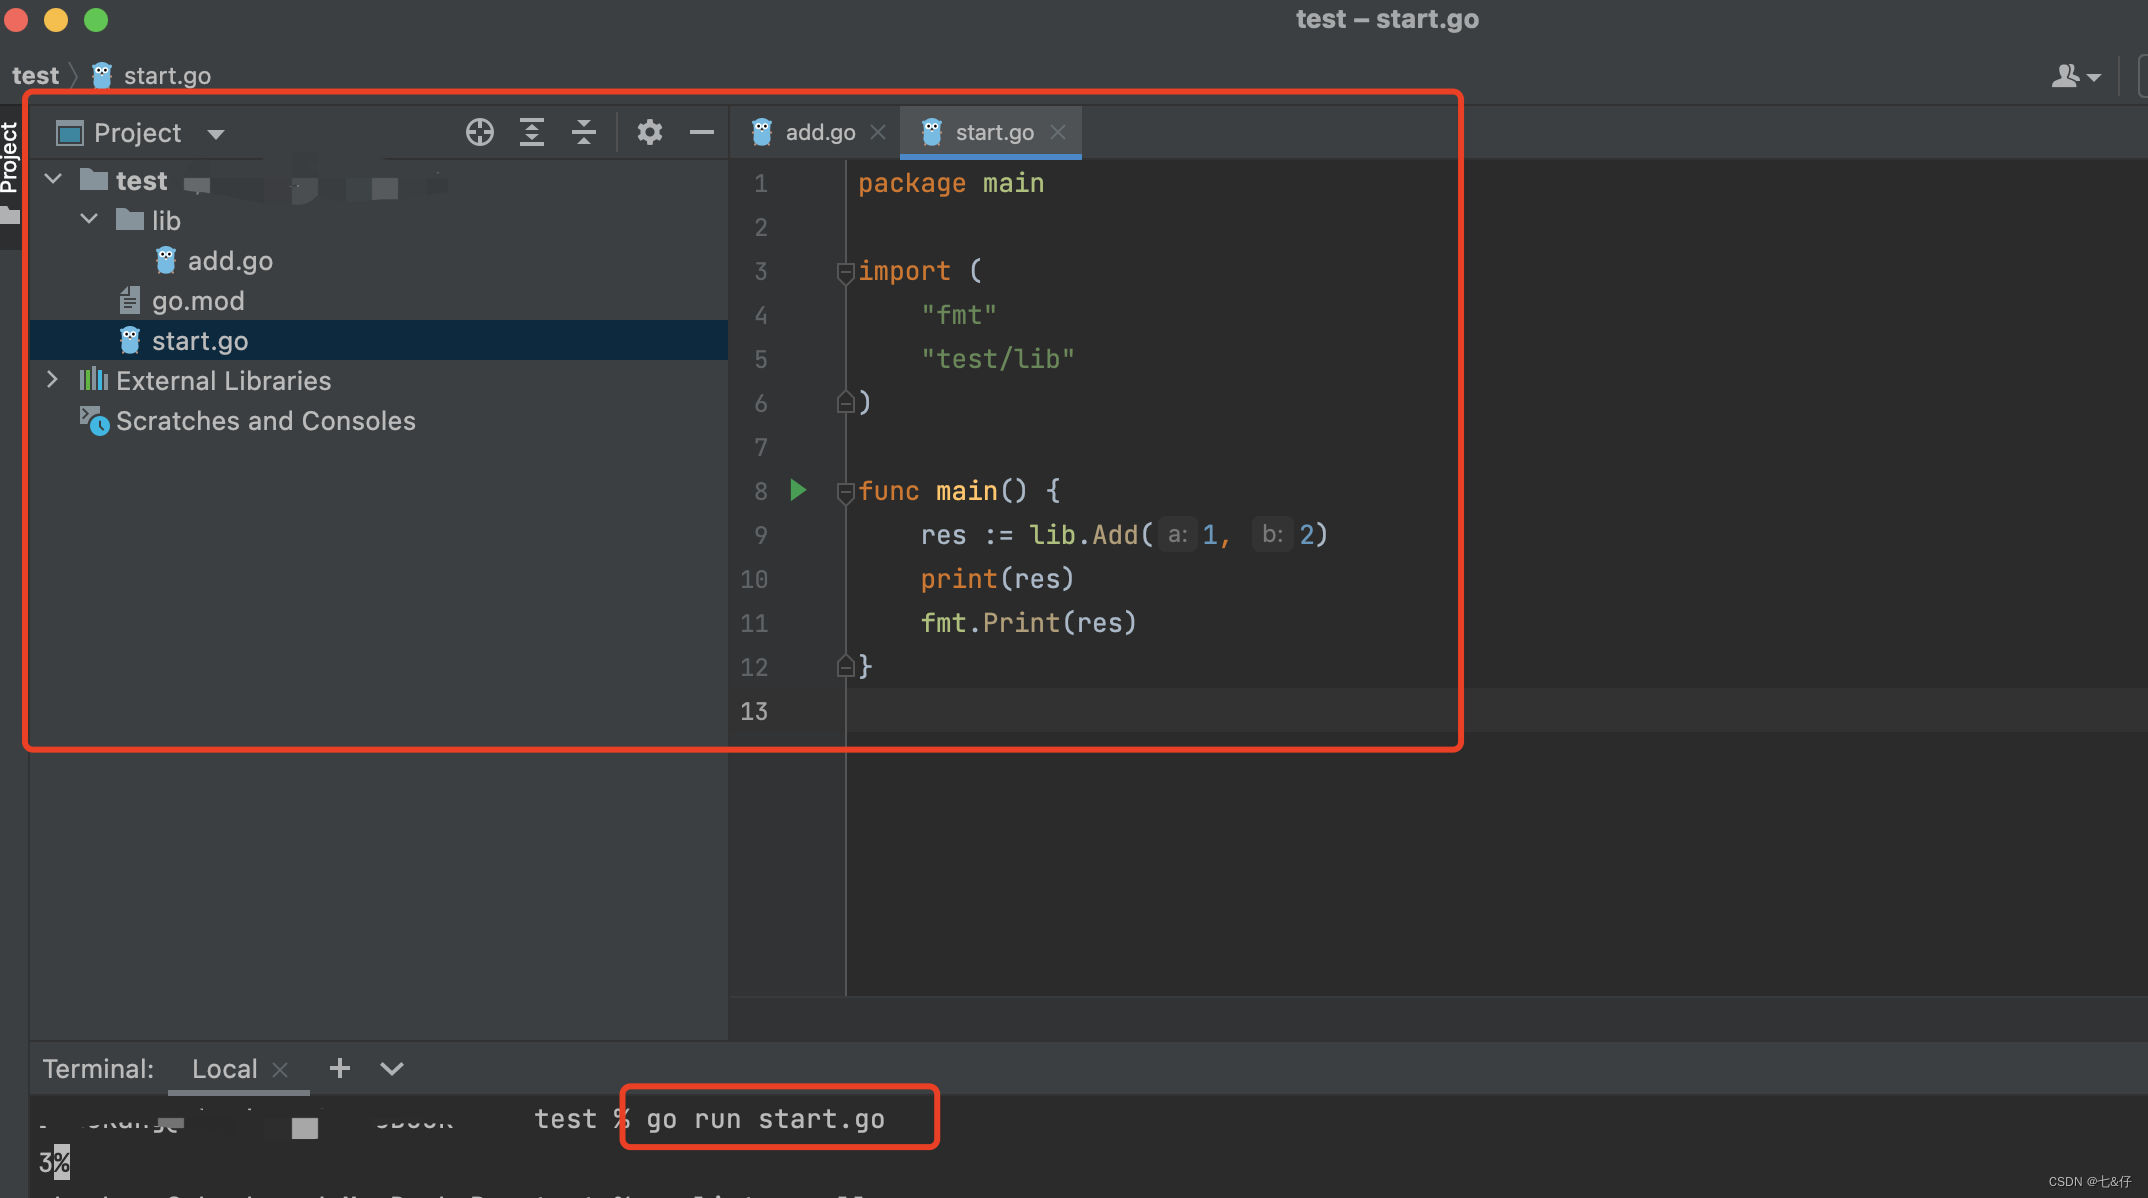Click the test breadcrumb in navigation bar

pos(35,76)
